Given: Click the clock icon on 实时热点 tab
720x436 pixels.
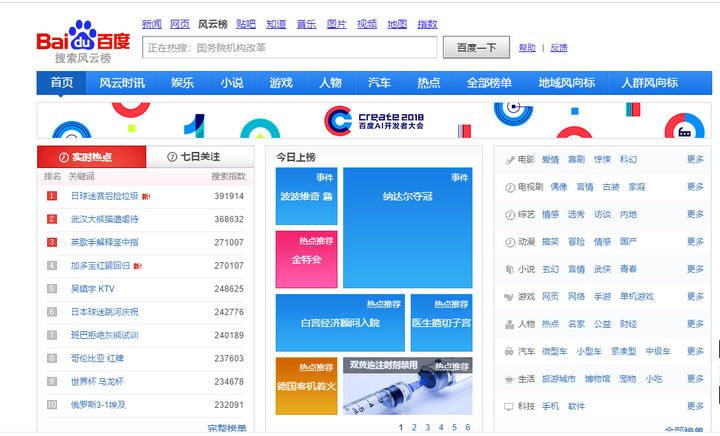Looking at the screenshot, I should [64, 157].
